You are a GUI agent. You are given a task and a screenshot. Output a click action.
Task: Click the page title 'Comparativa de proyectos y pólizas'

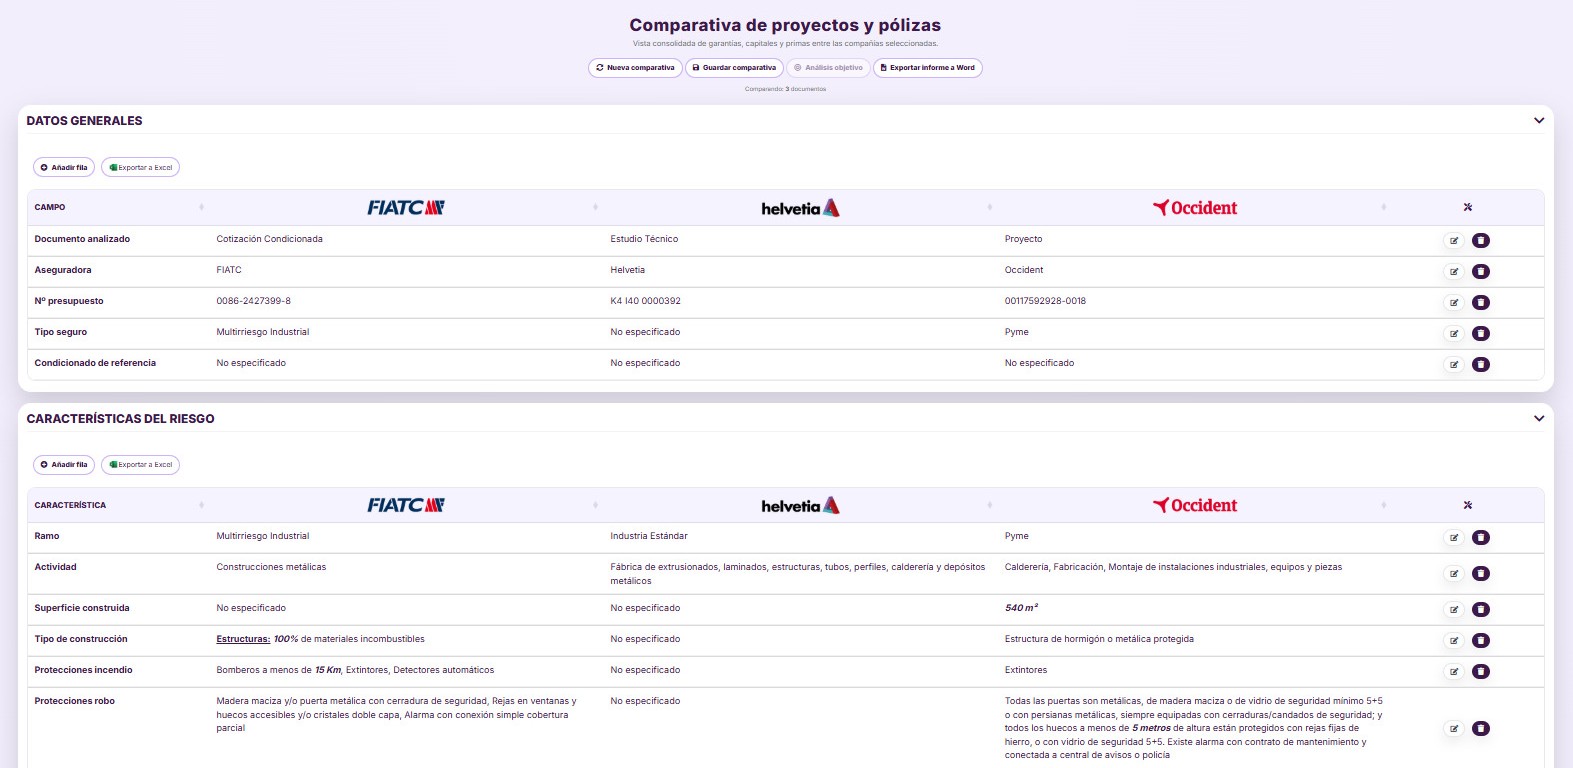pos(785,25)
